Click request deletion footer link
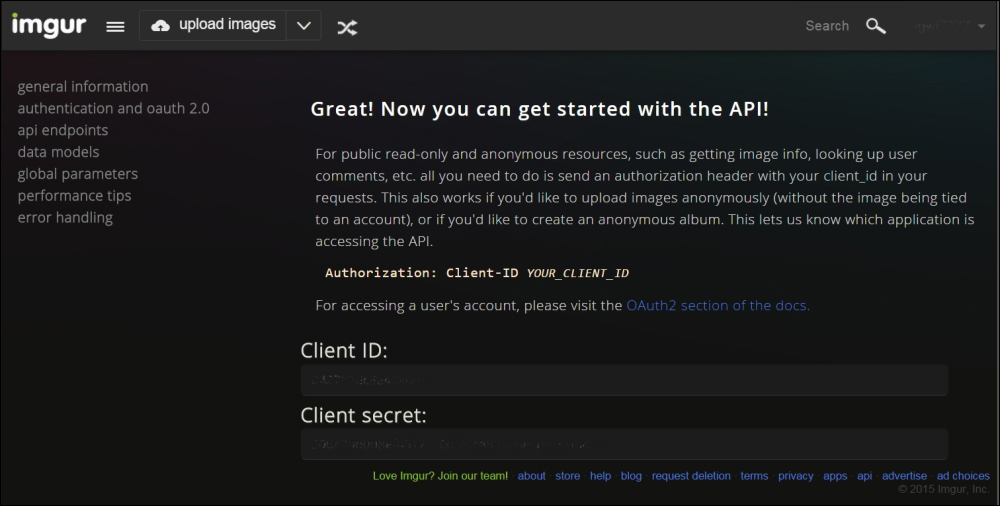 691,476
